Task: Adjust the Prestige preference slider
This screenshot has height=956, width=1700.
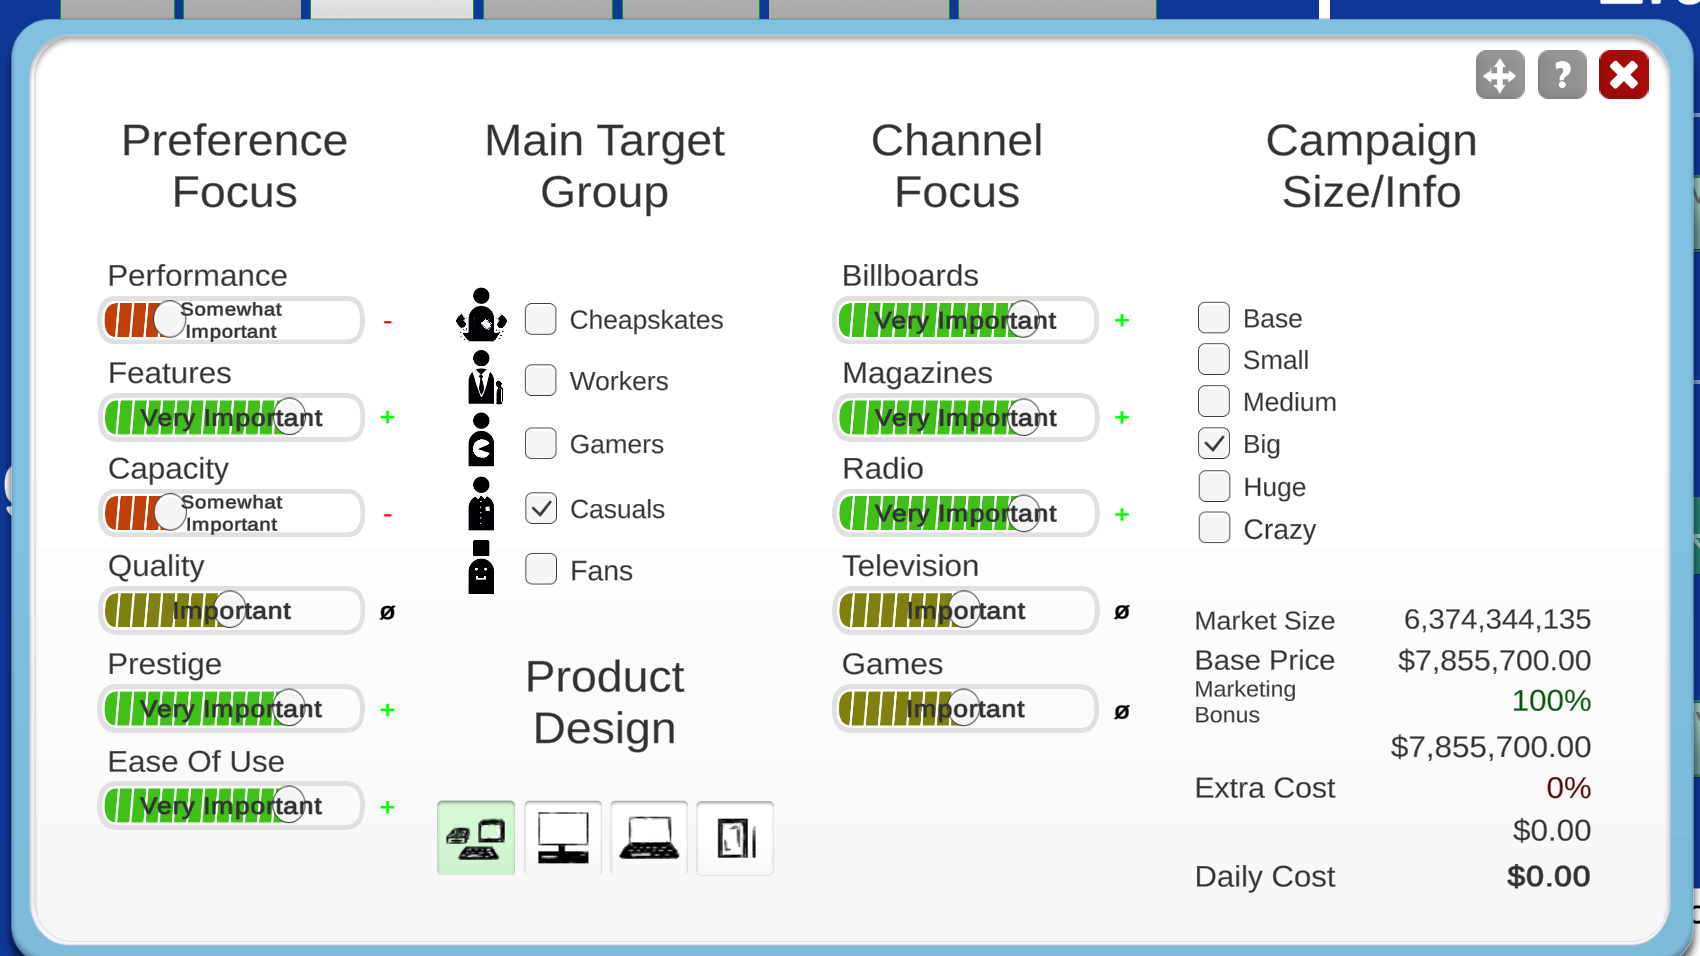Action: [231, 708]
